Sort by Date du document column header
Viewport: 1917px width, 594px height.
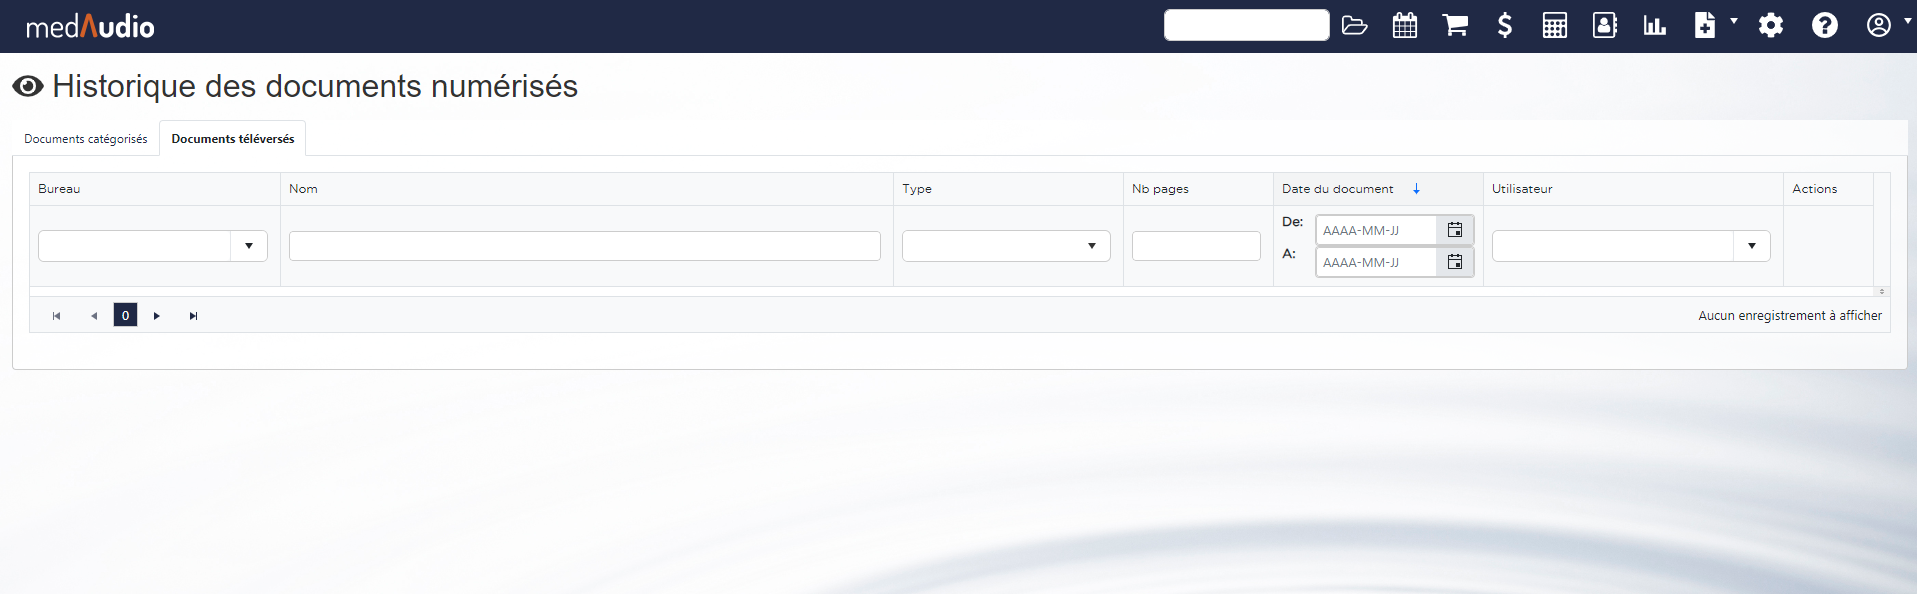tap(1337, 189)
